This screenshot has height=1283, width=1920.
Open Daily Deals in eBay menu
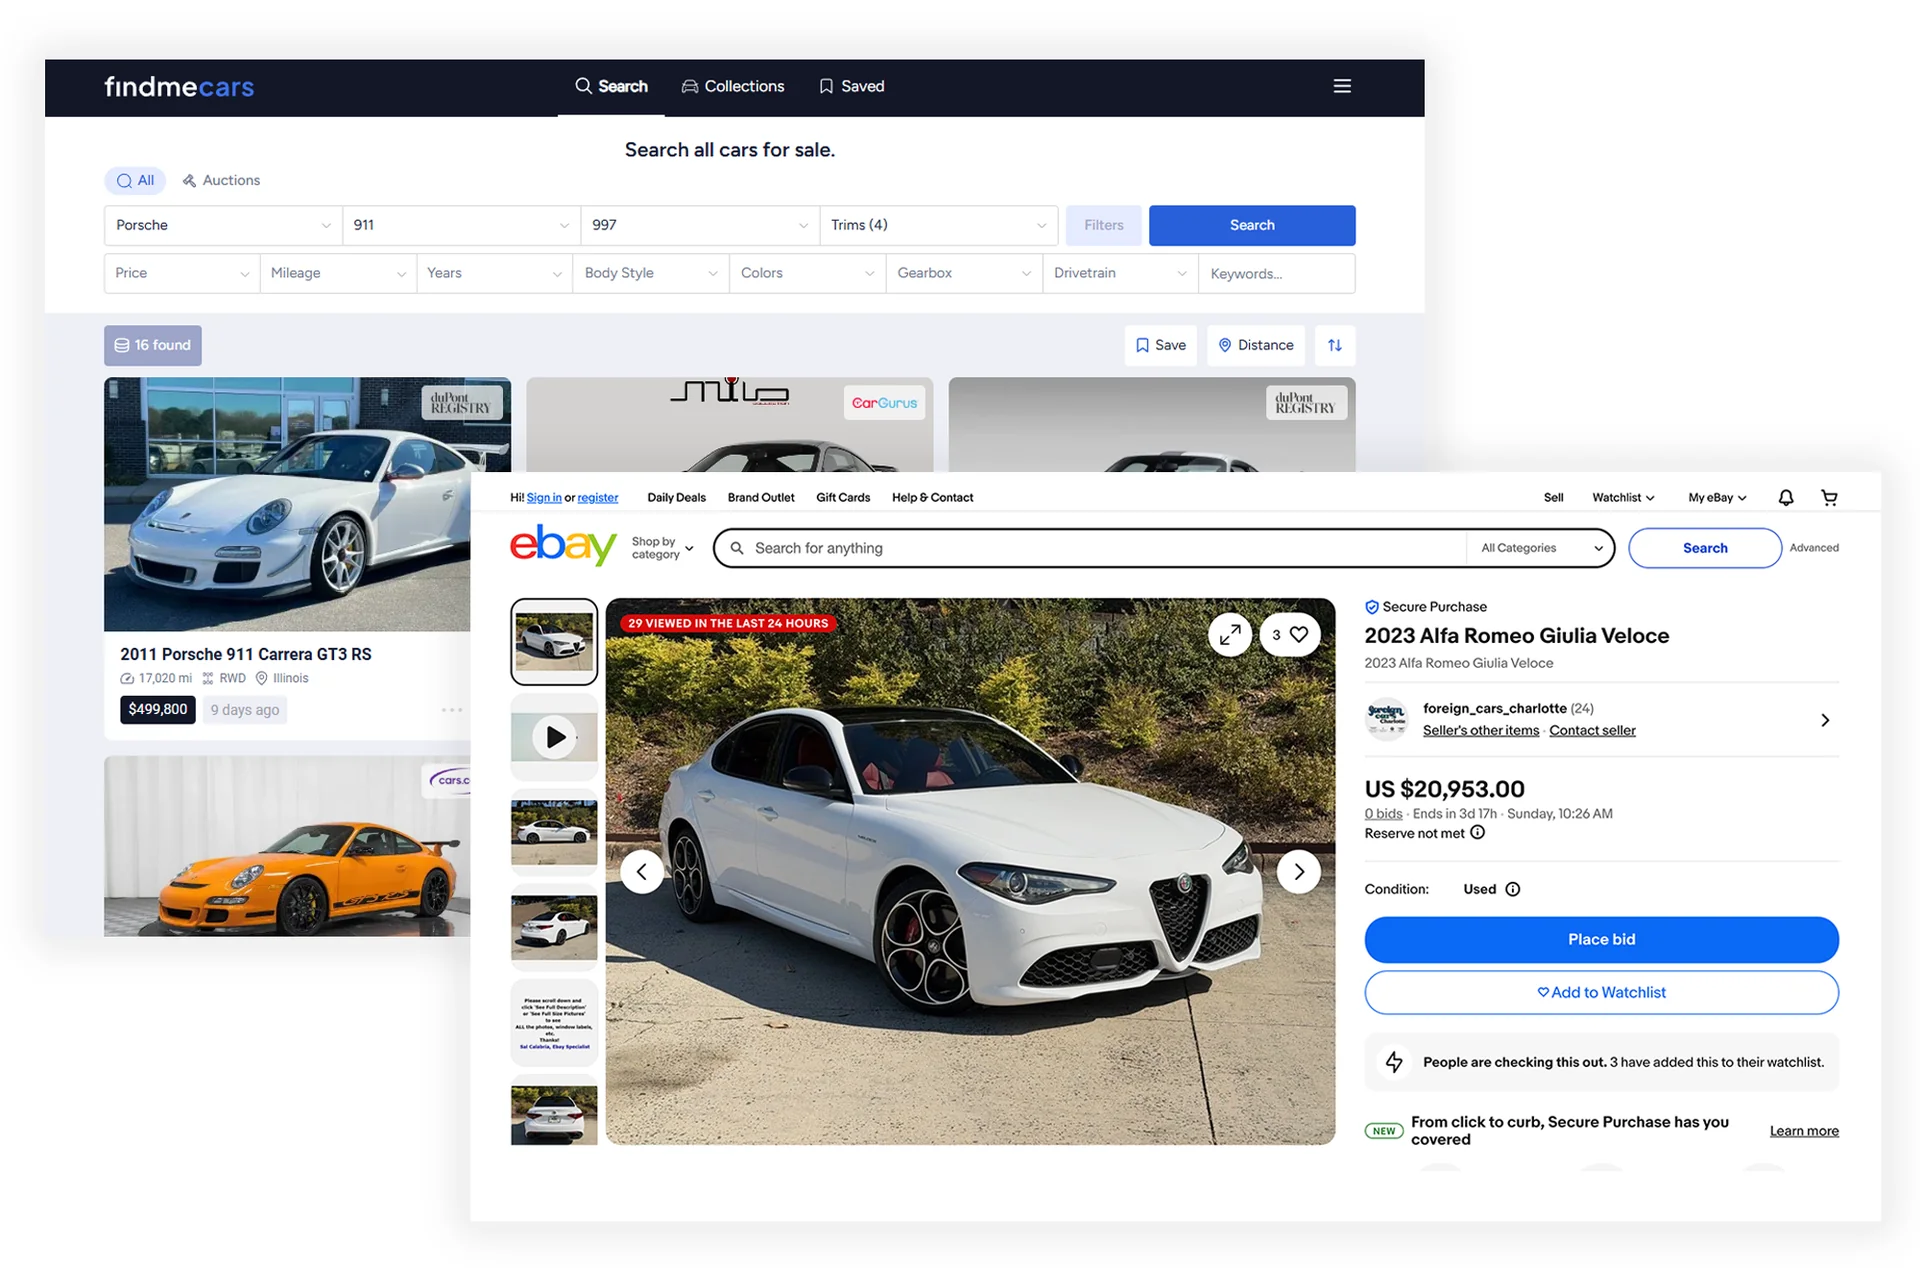[x=676, y=497]
